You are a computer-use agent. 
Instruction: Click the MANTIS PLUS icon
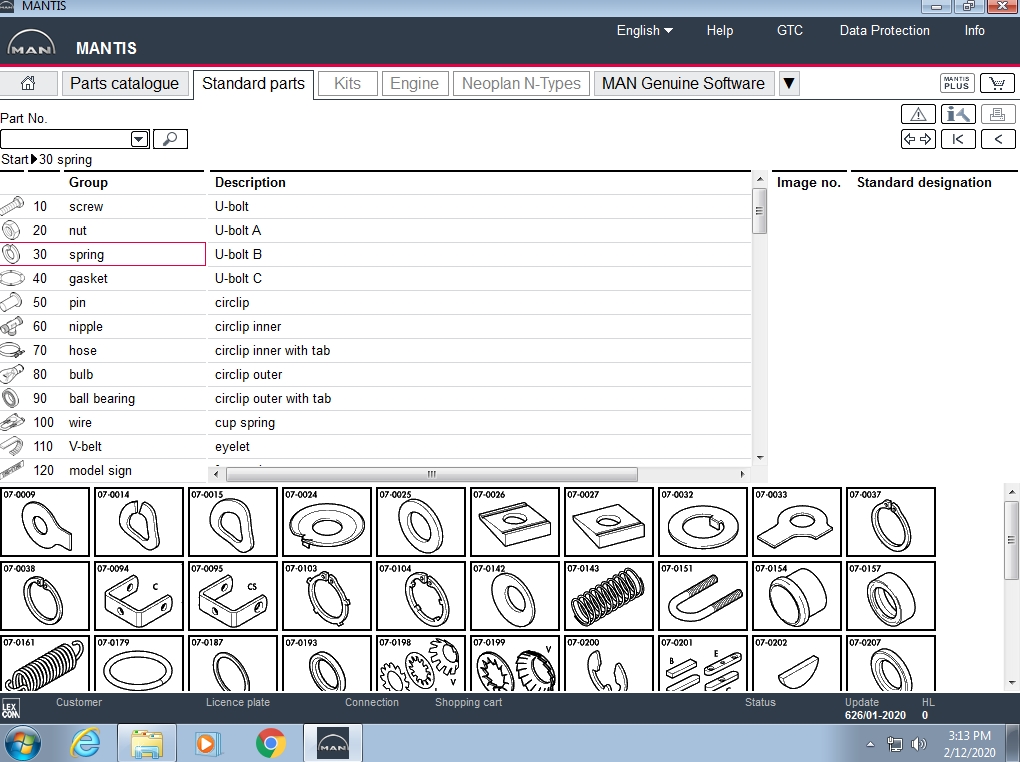[957, 83]
